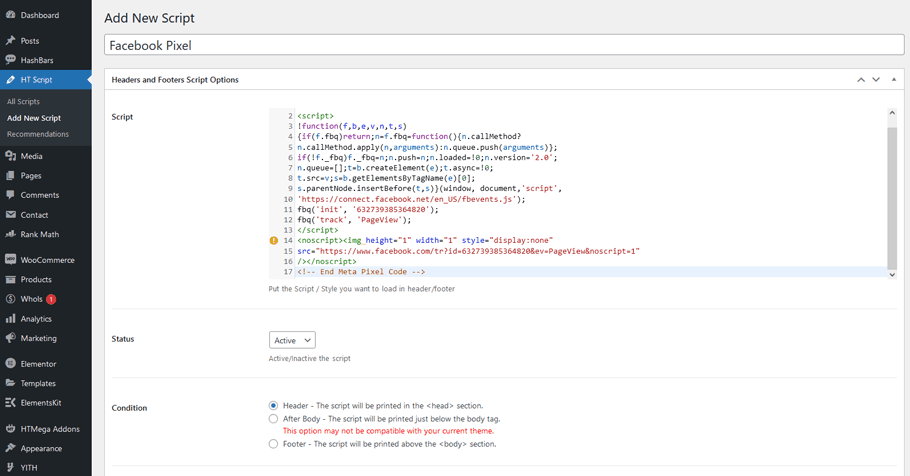The image size is (910, 476).
Task: Click the code editor scrollbar thumb
Action: (892, 197)
